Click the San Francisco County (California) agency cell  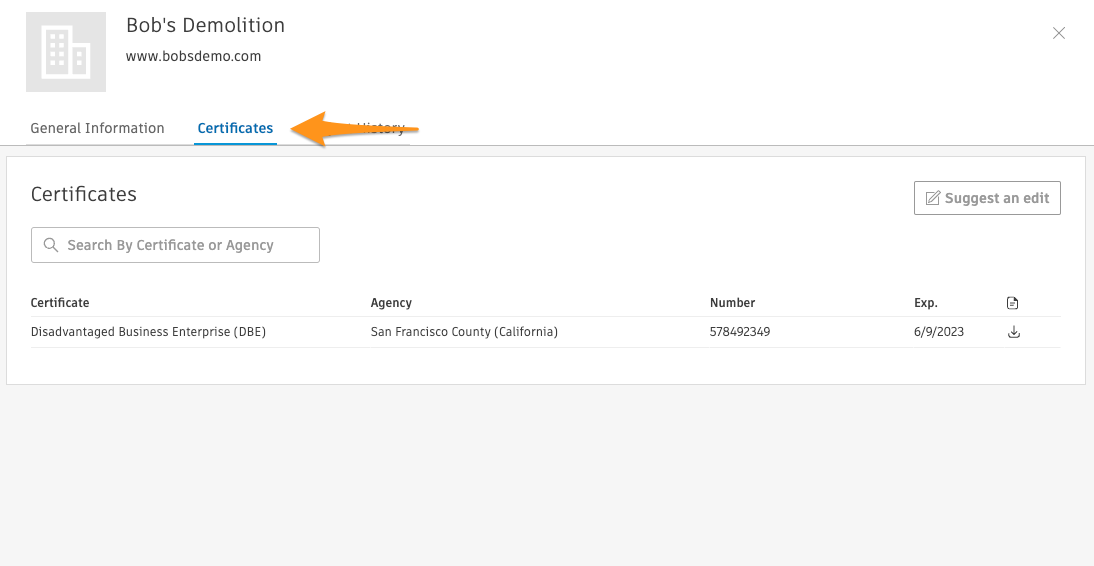click(x=464, y=332)
